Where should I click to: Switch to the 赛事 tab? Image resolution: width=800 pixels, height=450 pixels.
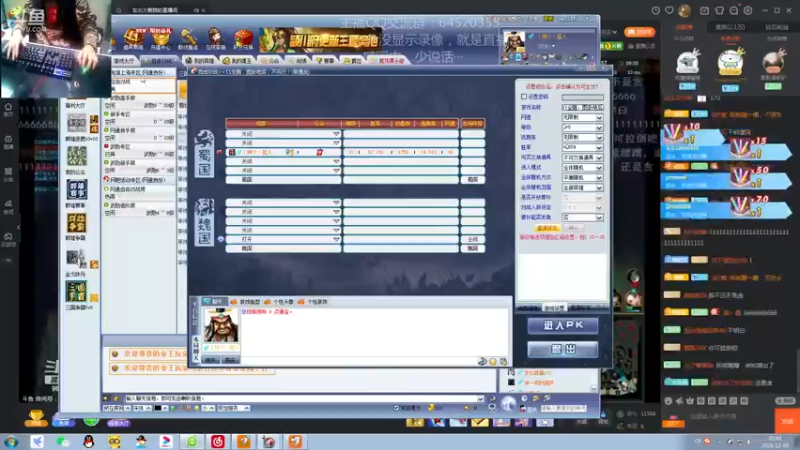point(326,61)
